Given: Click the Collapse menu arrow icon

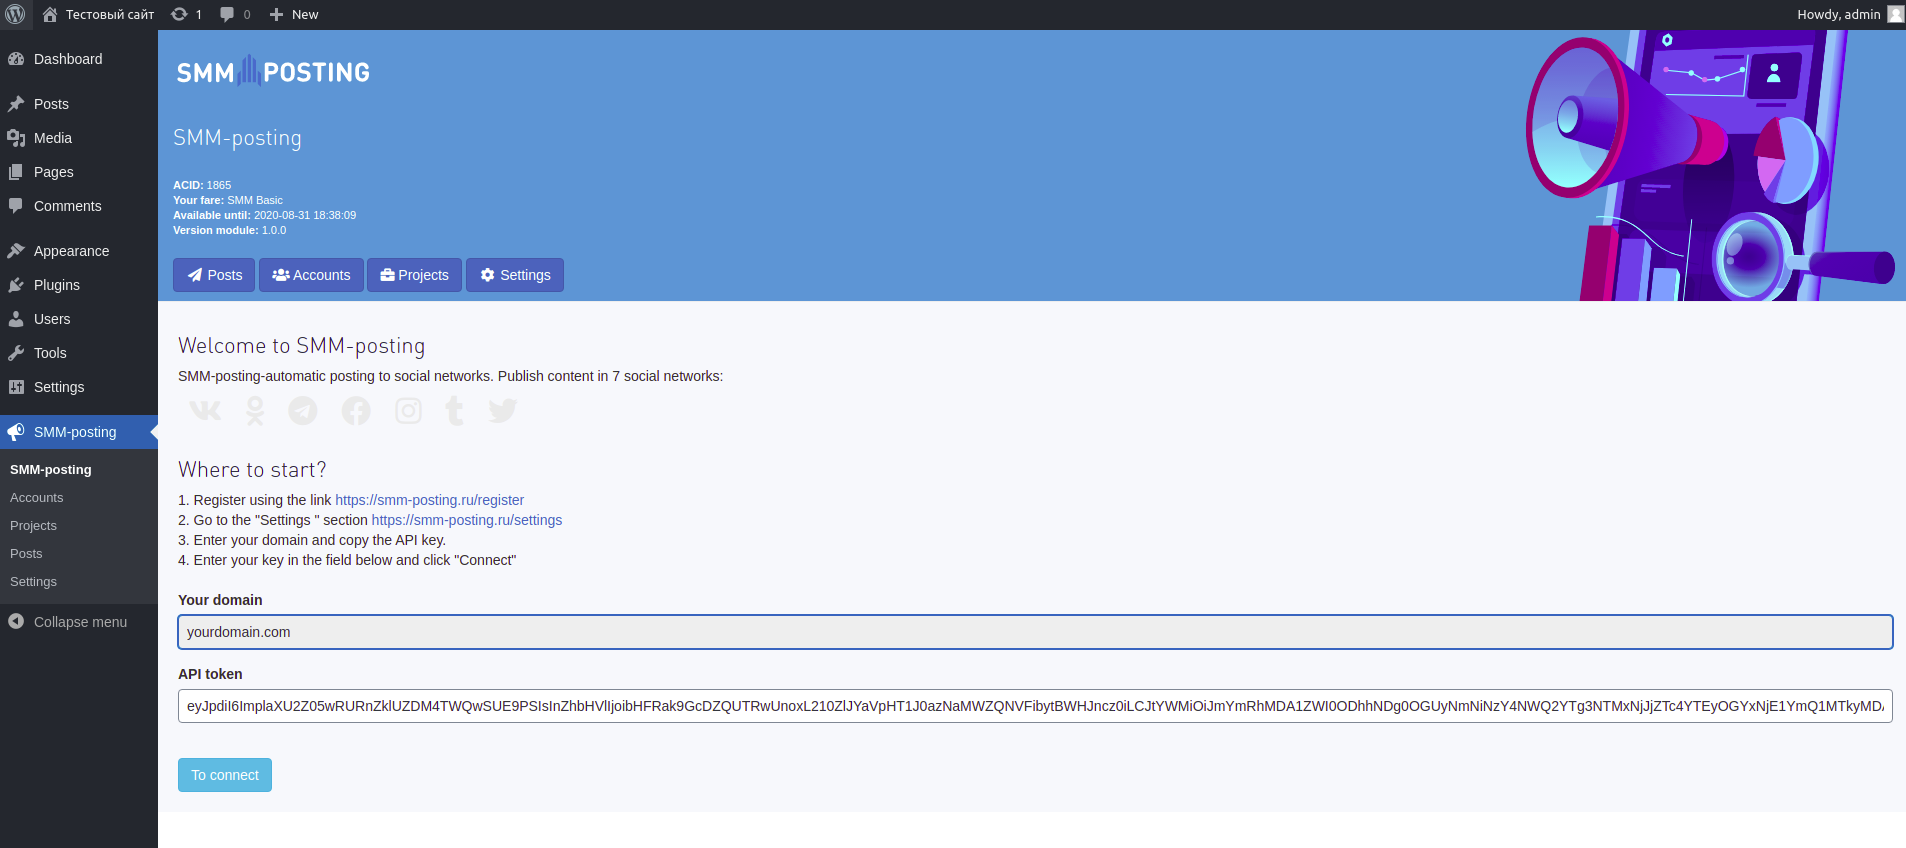Looking at the screenshot, I should 16,621.
